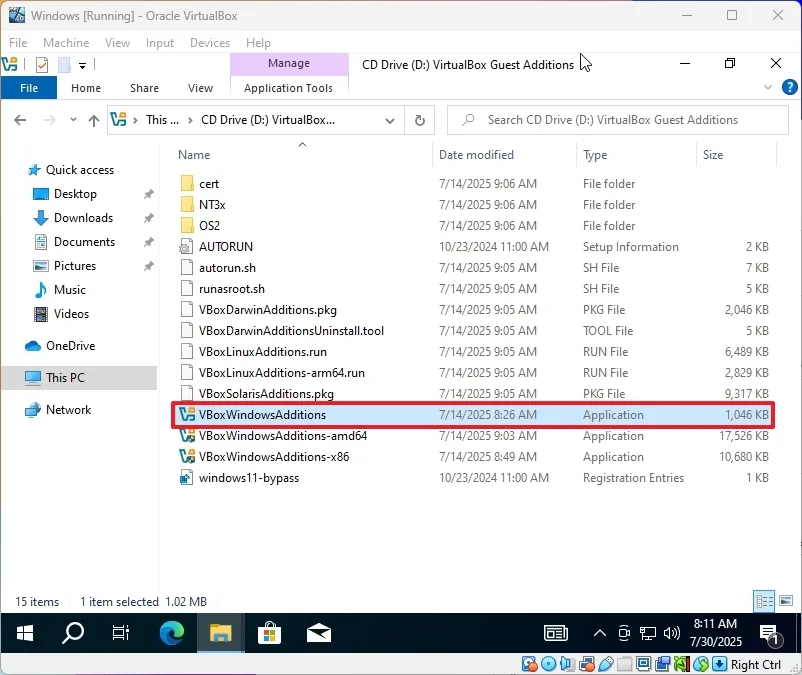Image resolution: width=802 pixels, height=675 pixels.
Task: Expand the address bar history dropdown
Action: 390,118
